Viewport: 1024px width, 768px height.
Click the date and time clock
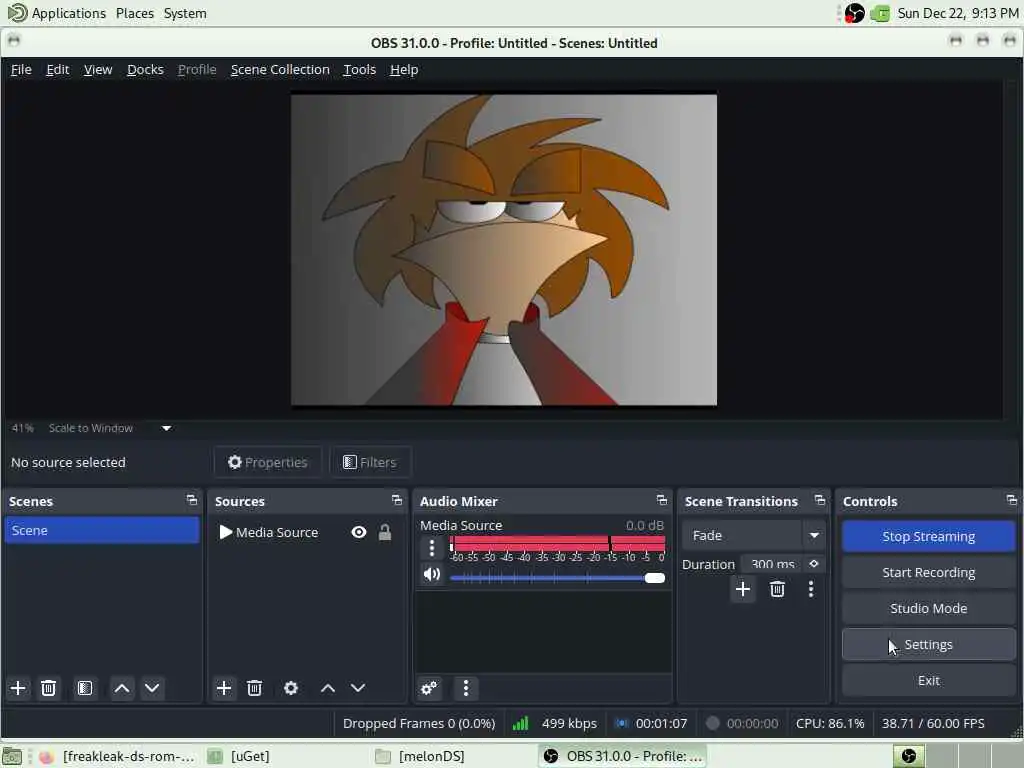click(x=957, y=13)
